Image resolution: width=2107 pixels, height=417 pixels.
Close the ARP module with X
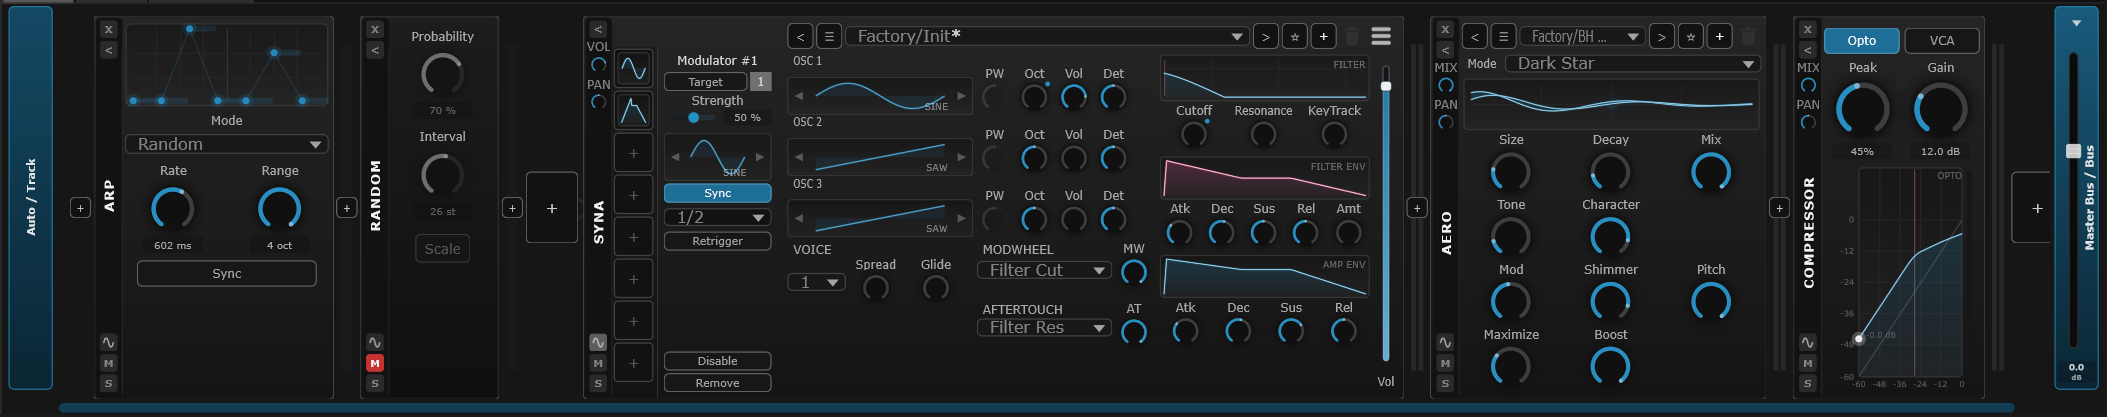[x=109, y=30]
